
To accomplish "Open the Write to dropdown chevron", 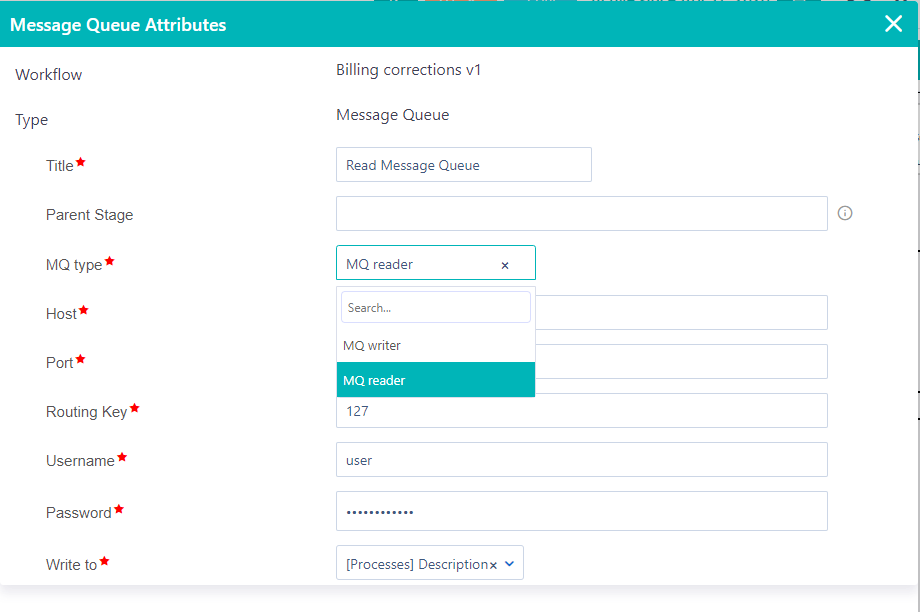I will pos(511,562).
